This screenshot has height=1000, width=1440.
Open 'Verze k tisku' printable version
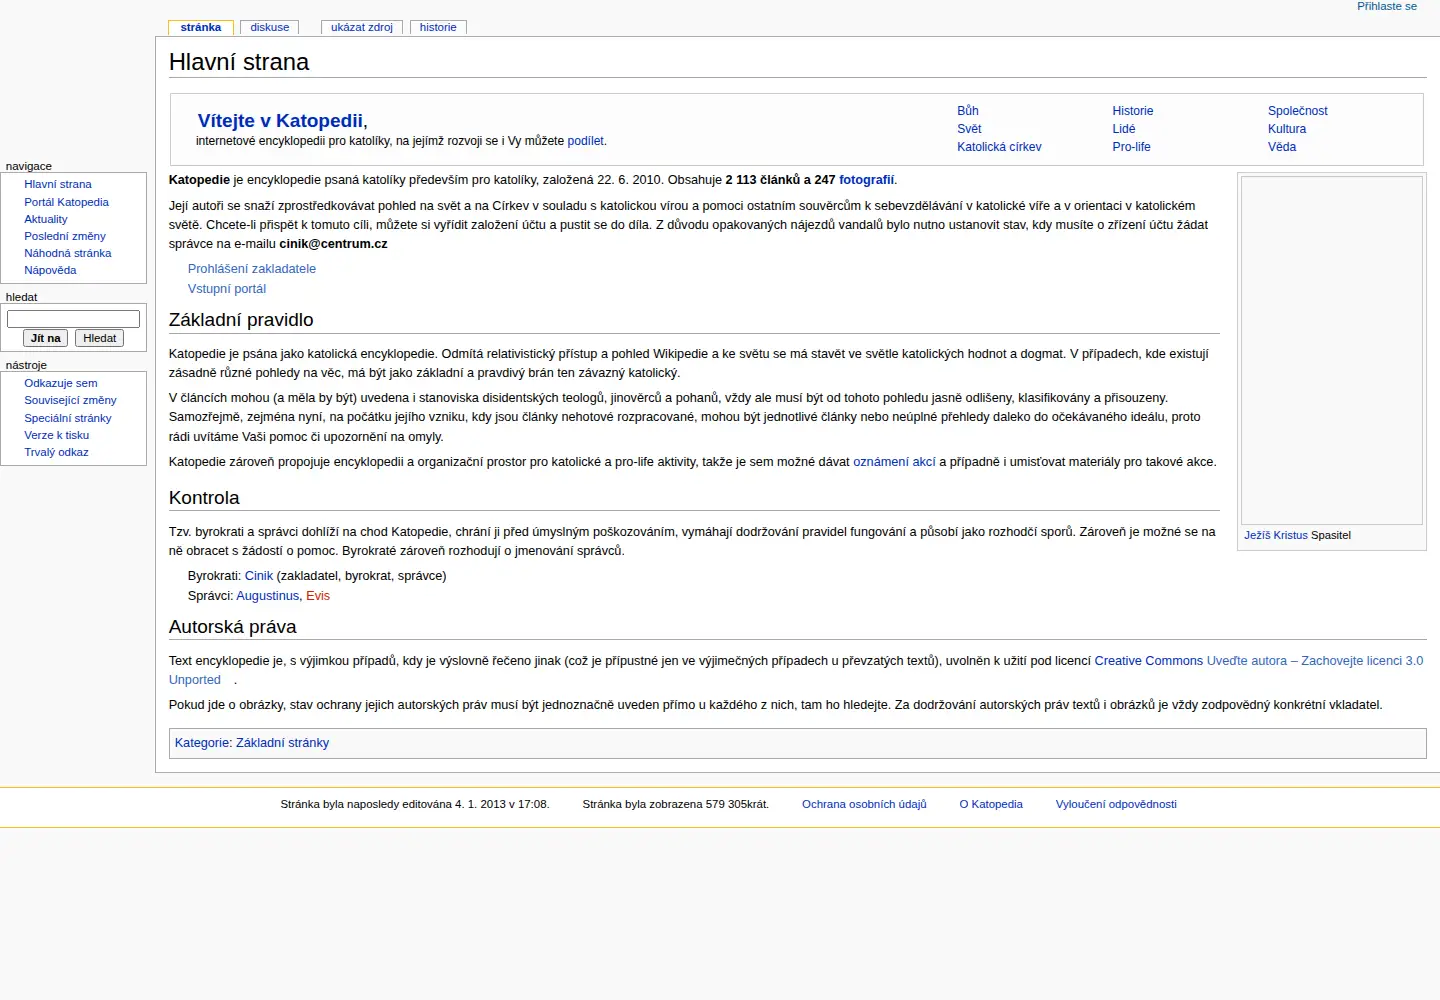57,435
